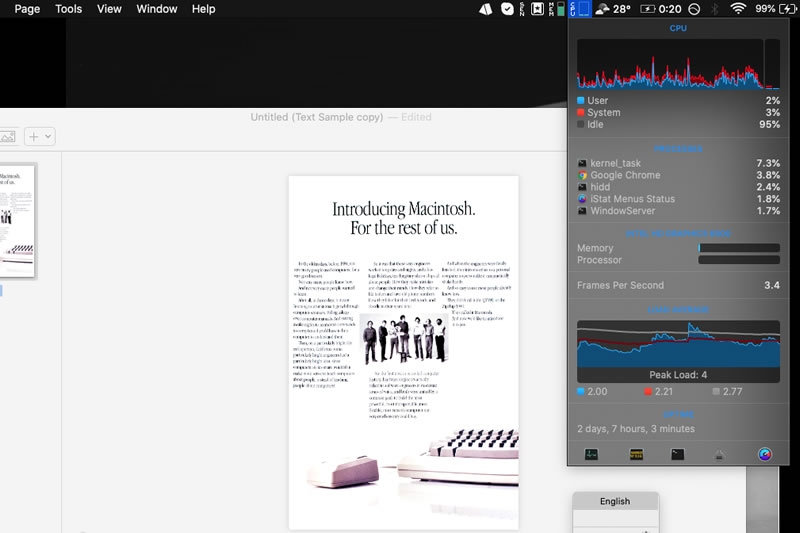This screenshot has width=800, height=533.
Task: Click the Untitled (Text Sample copy) window title
Action: [316, 117]
